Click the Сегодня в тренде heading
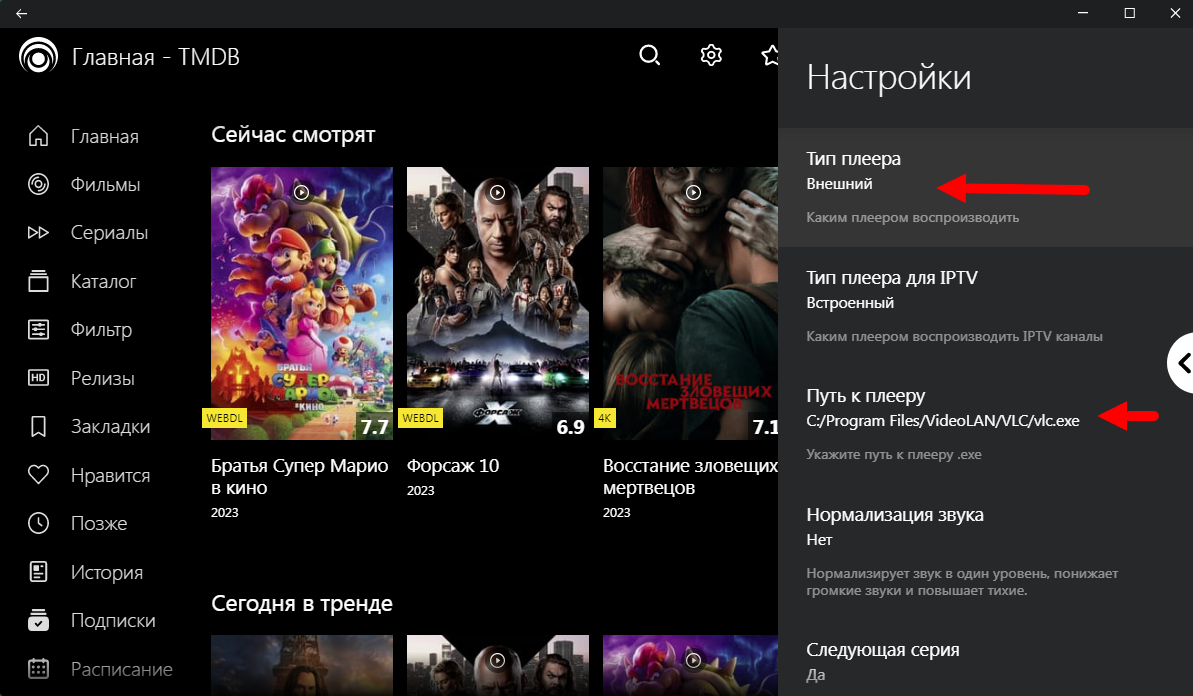The image size is (1193, 696). [x=302, y=603]
